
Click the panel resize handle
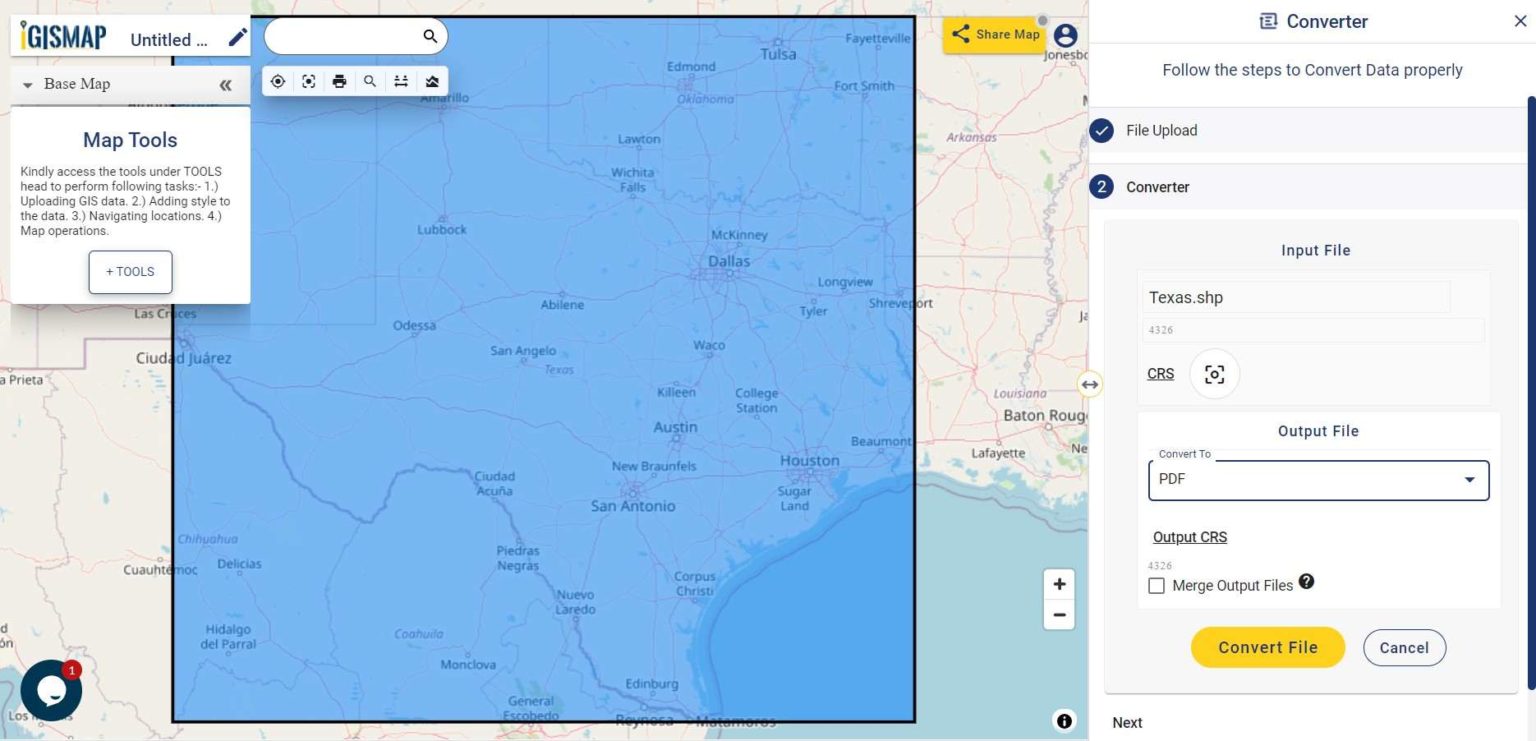pos(1090,384)
